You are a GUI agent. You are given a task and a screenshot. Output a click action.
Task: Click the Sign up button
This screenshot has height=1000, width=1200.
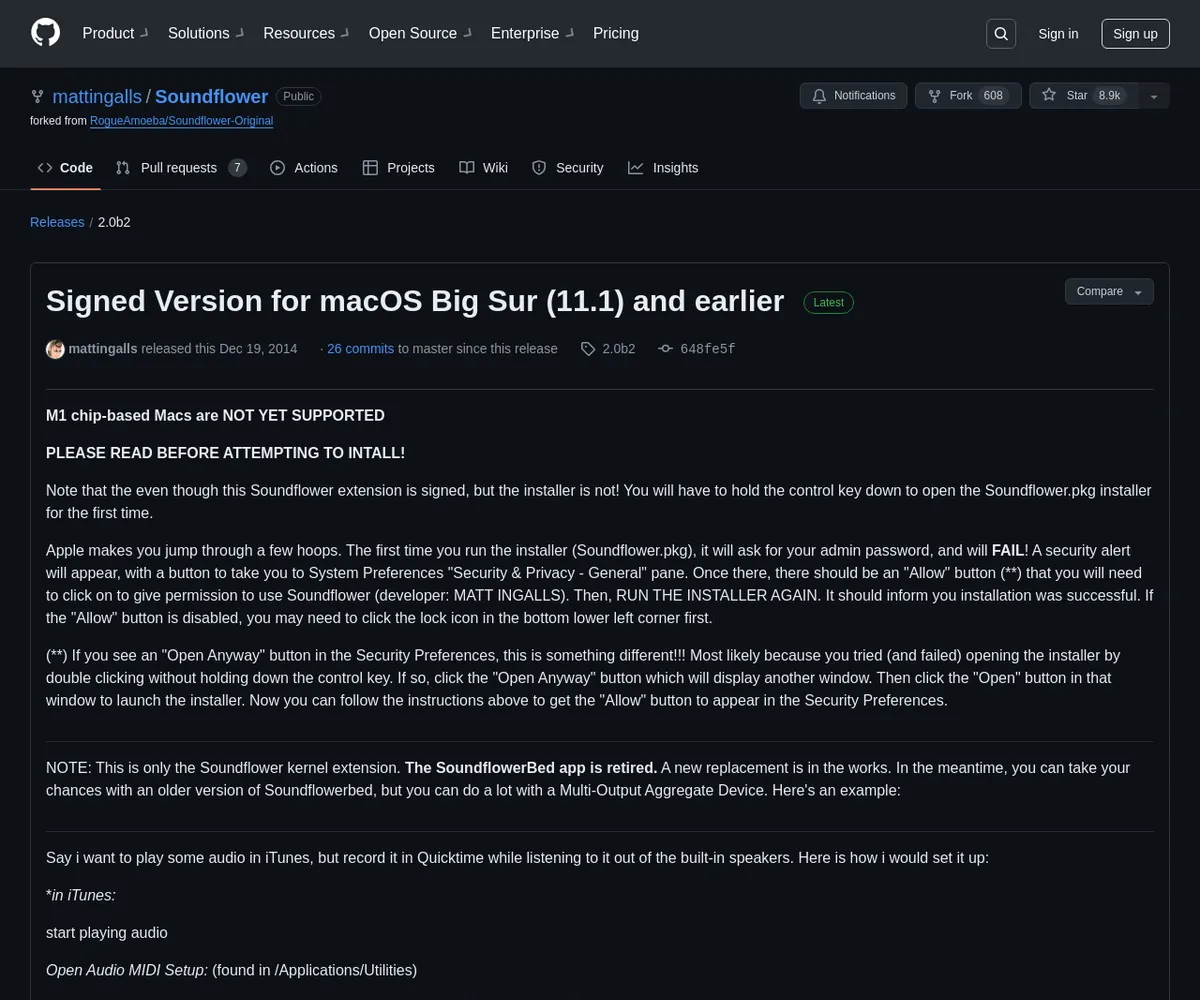(x=1135, y=34)
